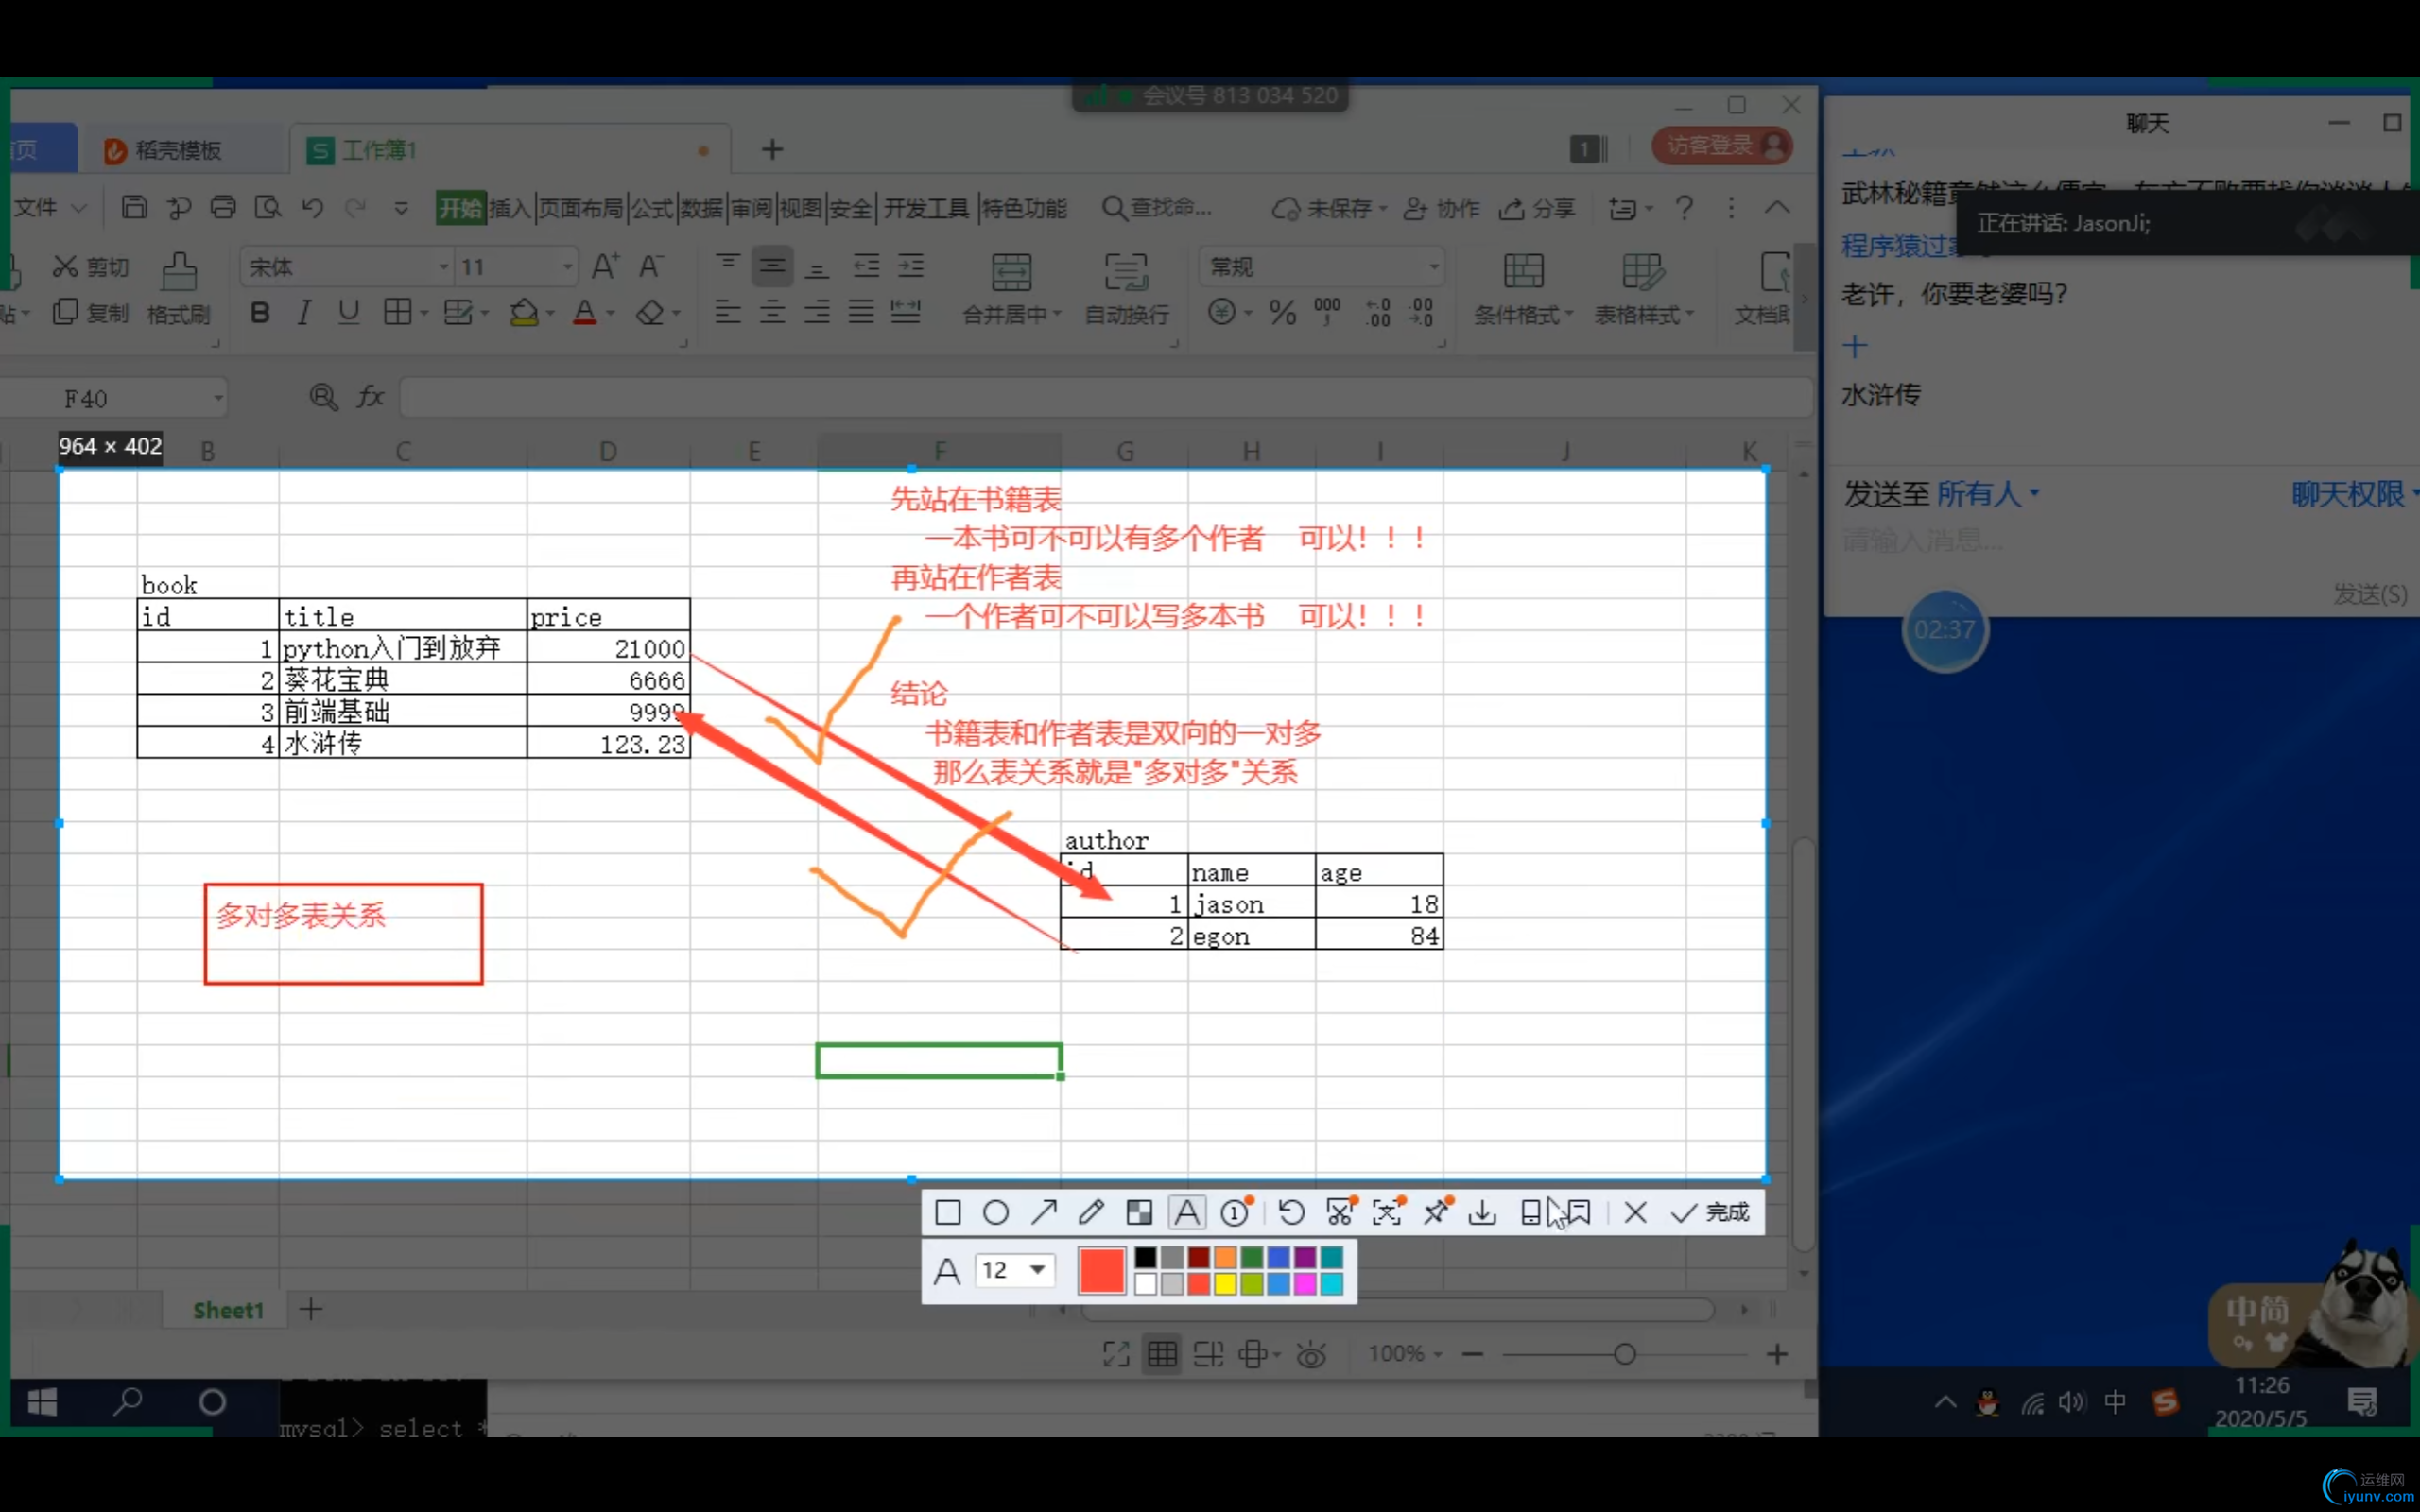
Task: Choose the arrow drawing tool
Action: pos(1043,1213)
